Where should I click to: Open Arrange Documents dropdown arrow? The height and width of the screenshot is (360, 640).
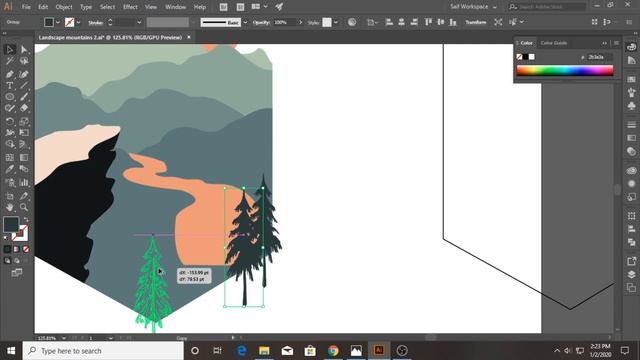(x=265, y=7)
